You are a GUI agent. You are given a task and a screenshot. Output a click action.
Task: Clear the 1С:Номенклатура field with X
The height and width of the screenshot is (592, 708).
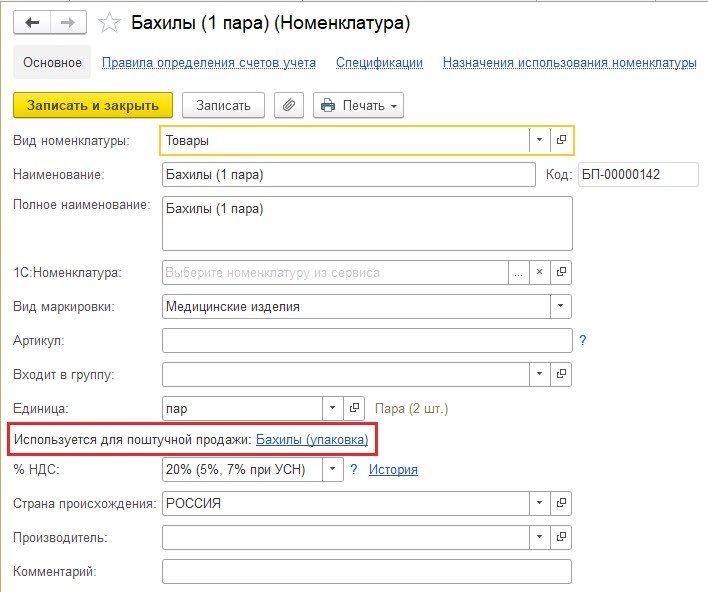[x=539, y=272]
